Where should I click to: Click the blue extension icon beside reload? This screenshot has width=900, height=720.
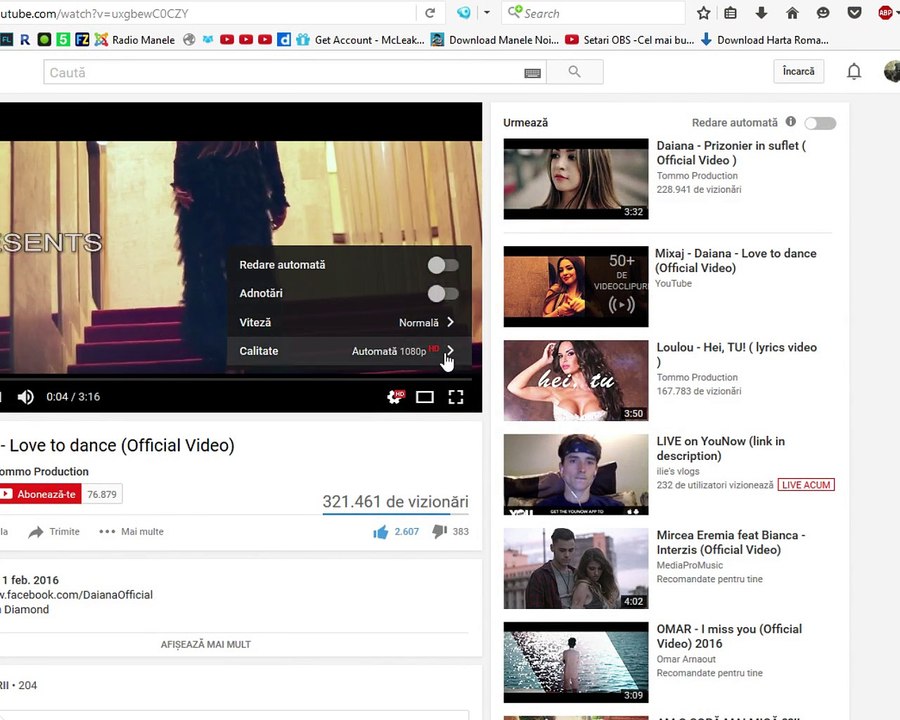(463, 13)
